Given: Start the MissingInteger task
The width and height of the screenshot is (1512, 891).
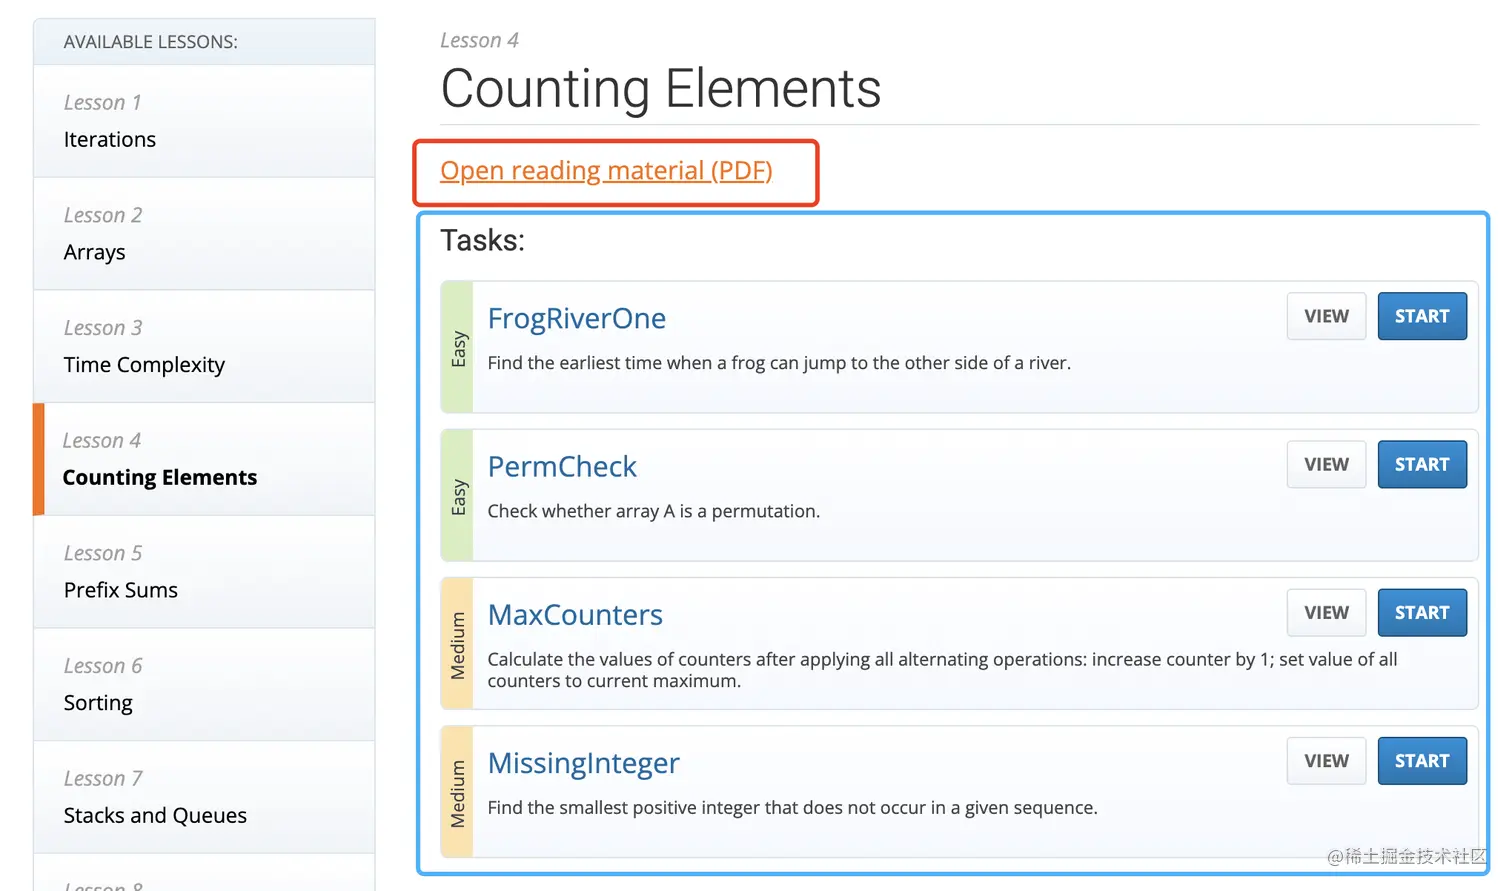Looking at the screenshot, I should point(1422,761).
